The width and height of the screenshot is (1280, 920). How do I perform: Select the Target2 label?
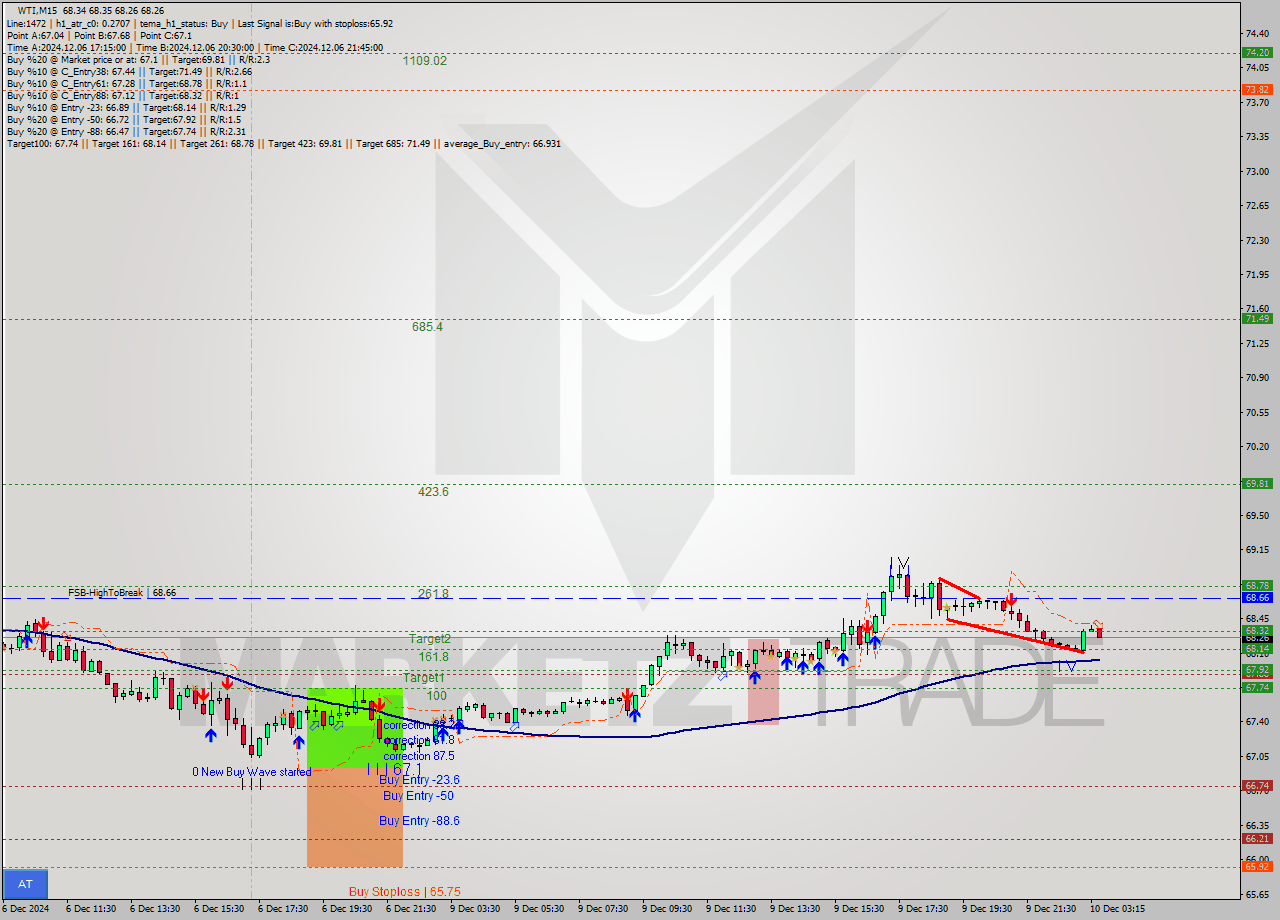tap(430, 638)
